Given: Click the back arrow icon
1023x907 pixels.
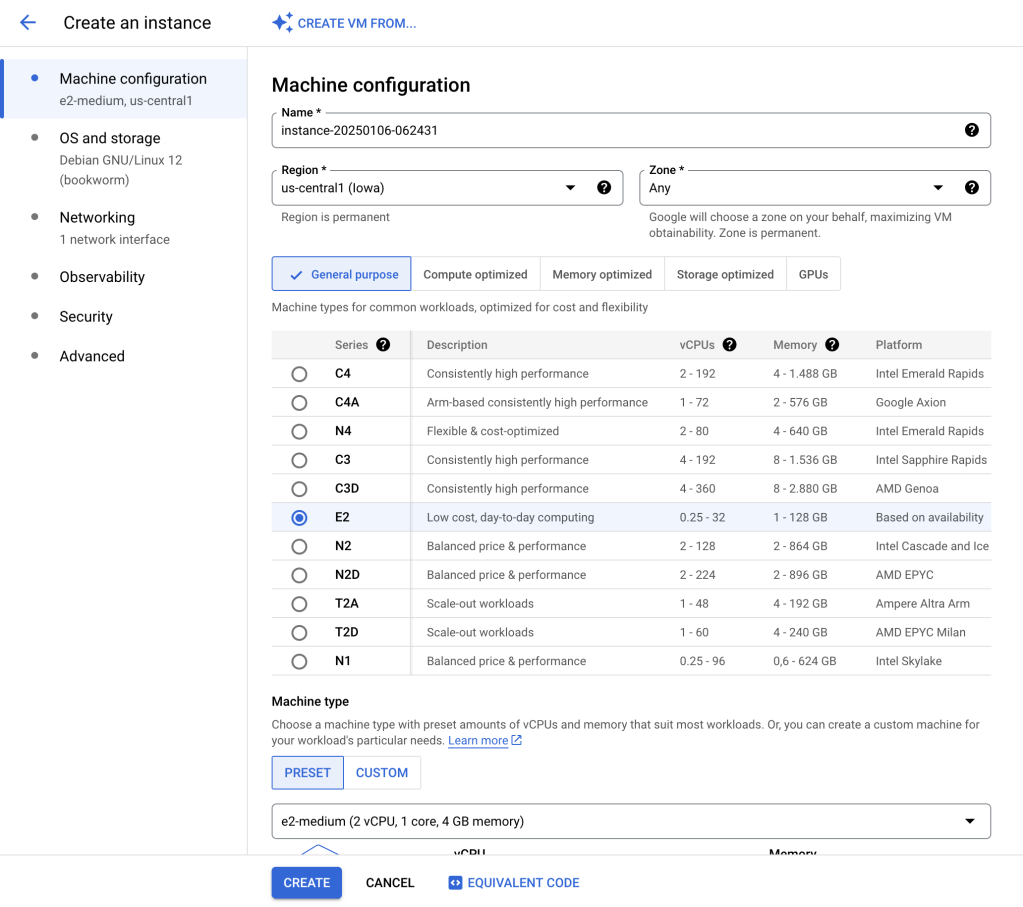Looking at the screenshot, I should (28, 23).
